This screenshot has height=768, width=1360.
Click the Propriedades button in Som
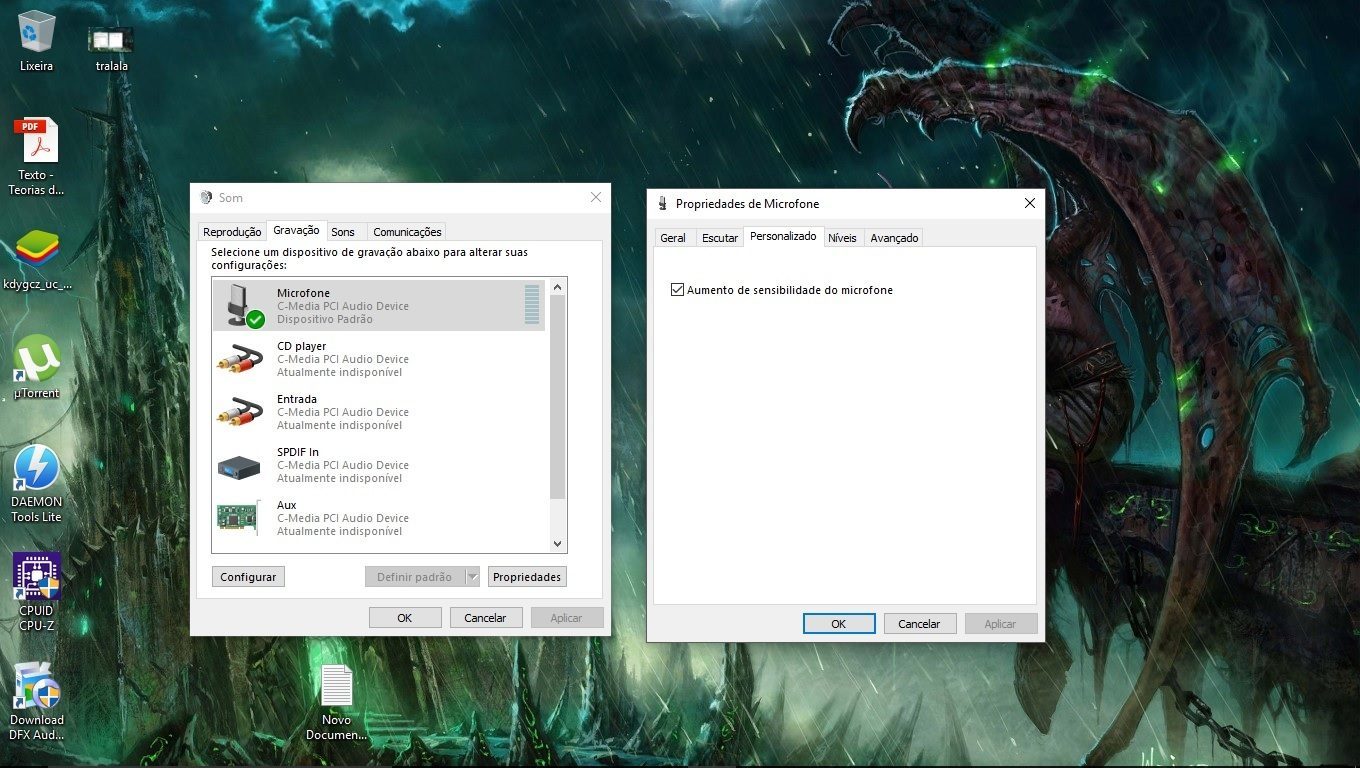tap(527, 577)
